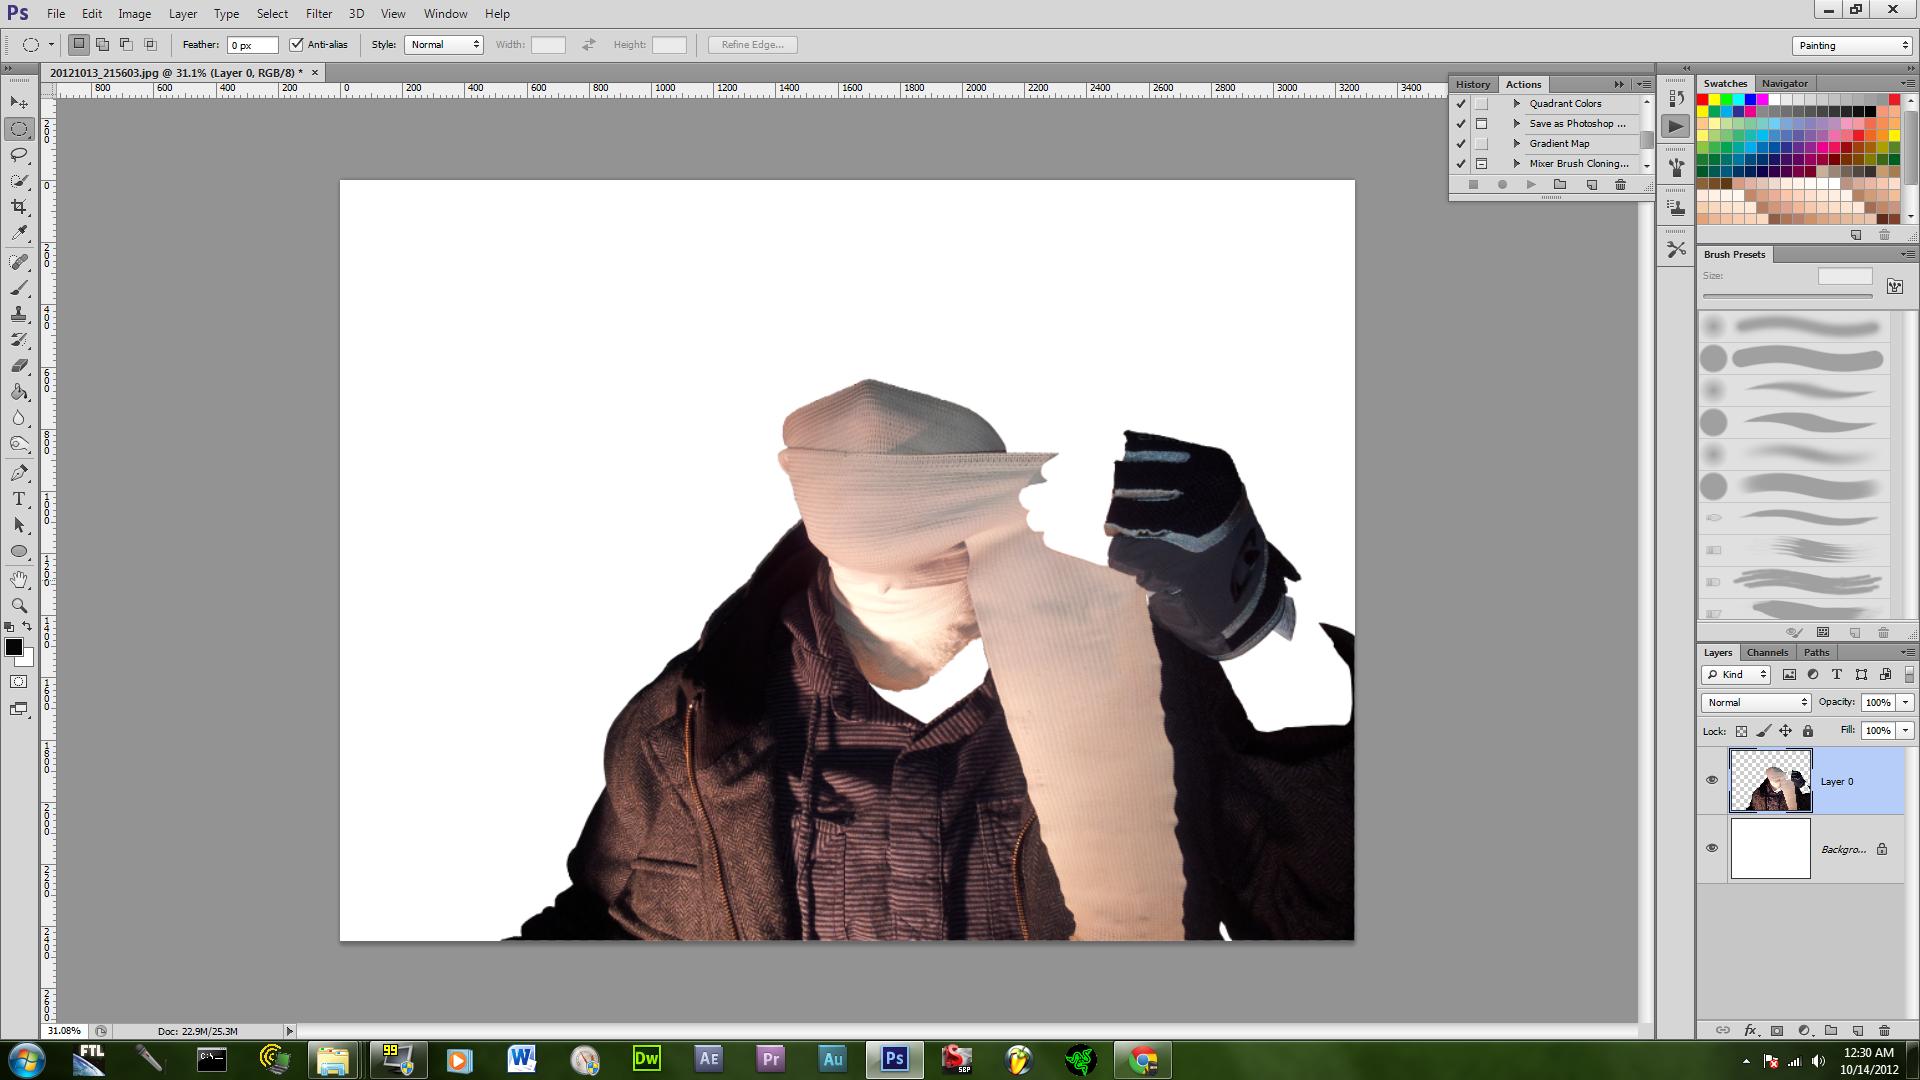
Task: Select the Clone Stamp tool
Action: pyautogui.click(x=19, y=314)
